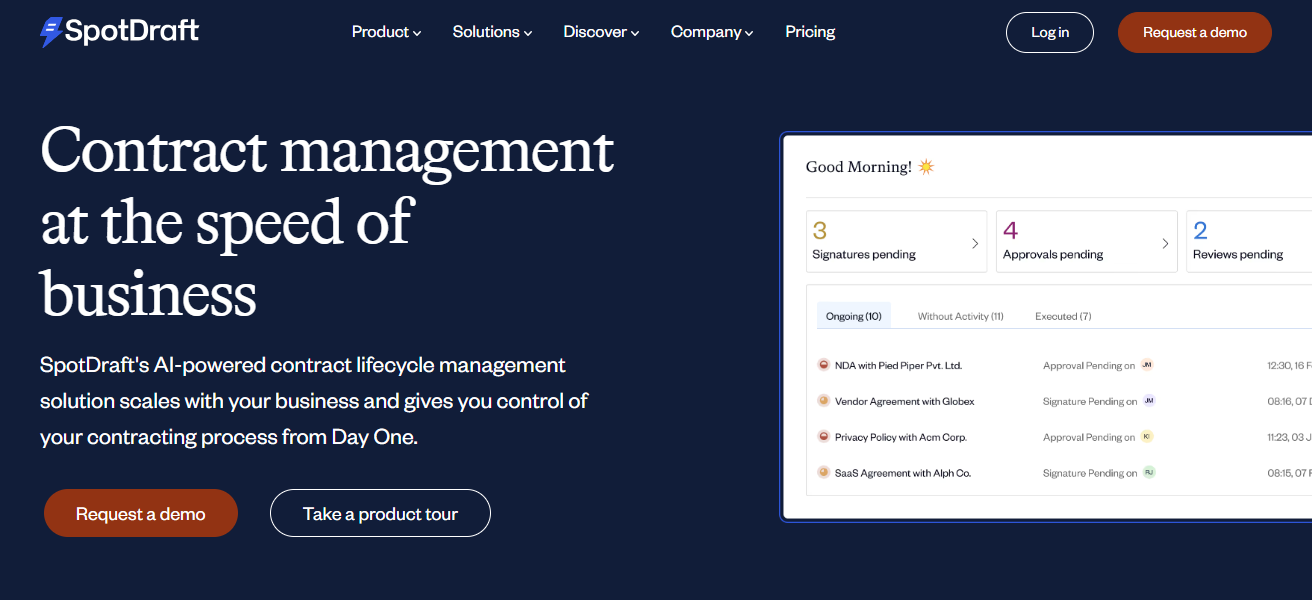Click Request a demo in the header
The image size is (1312, 600).
1195,32
